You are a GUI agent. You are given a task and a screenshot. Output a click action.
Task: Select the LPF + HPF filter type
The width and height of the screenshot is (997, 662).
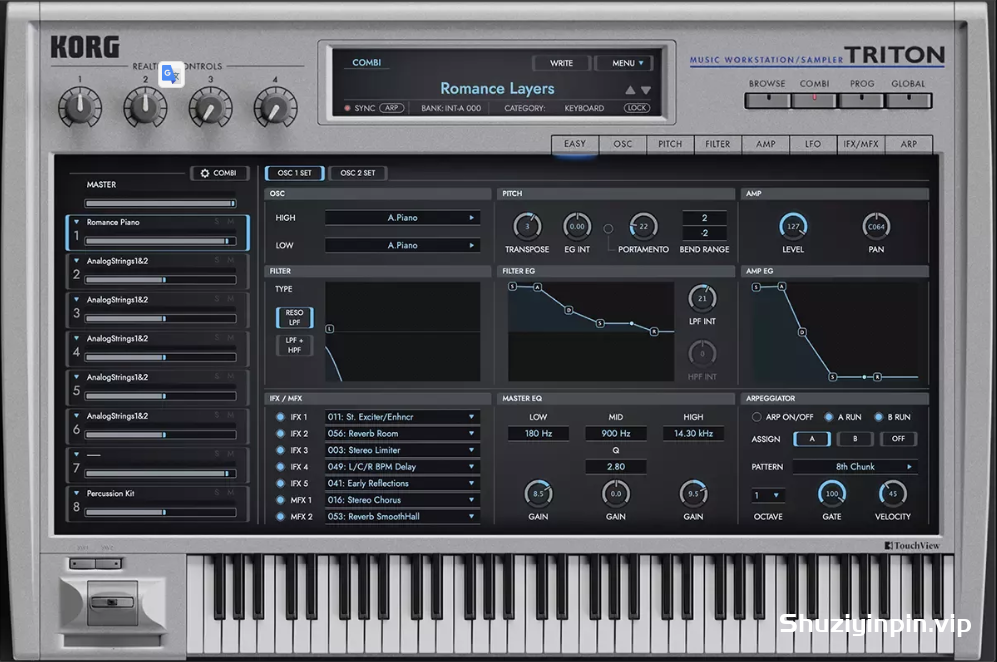294,345
